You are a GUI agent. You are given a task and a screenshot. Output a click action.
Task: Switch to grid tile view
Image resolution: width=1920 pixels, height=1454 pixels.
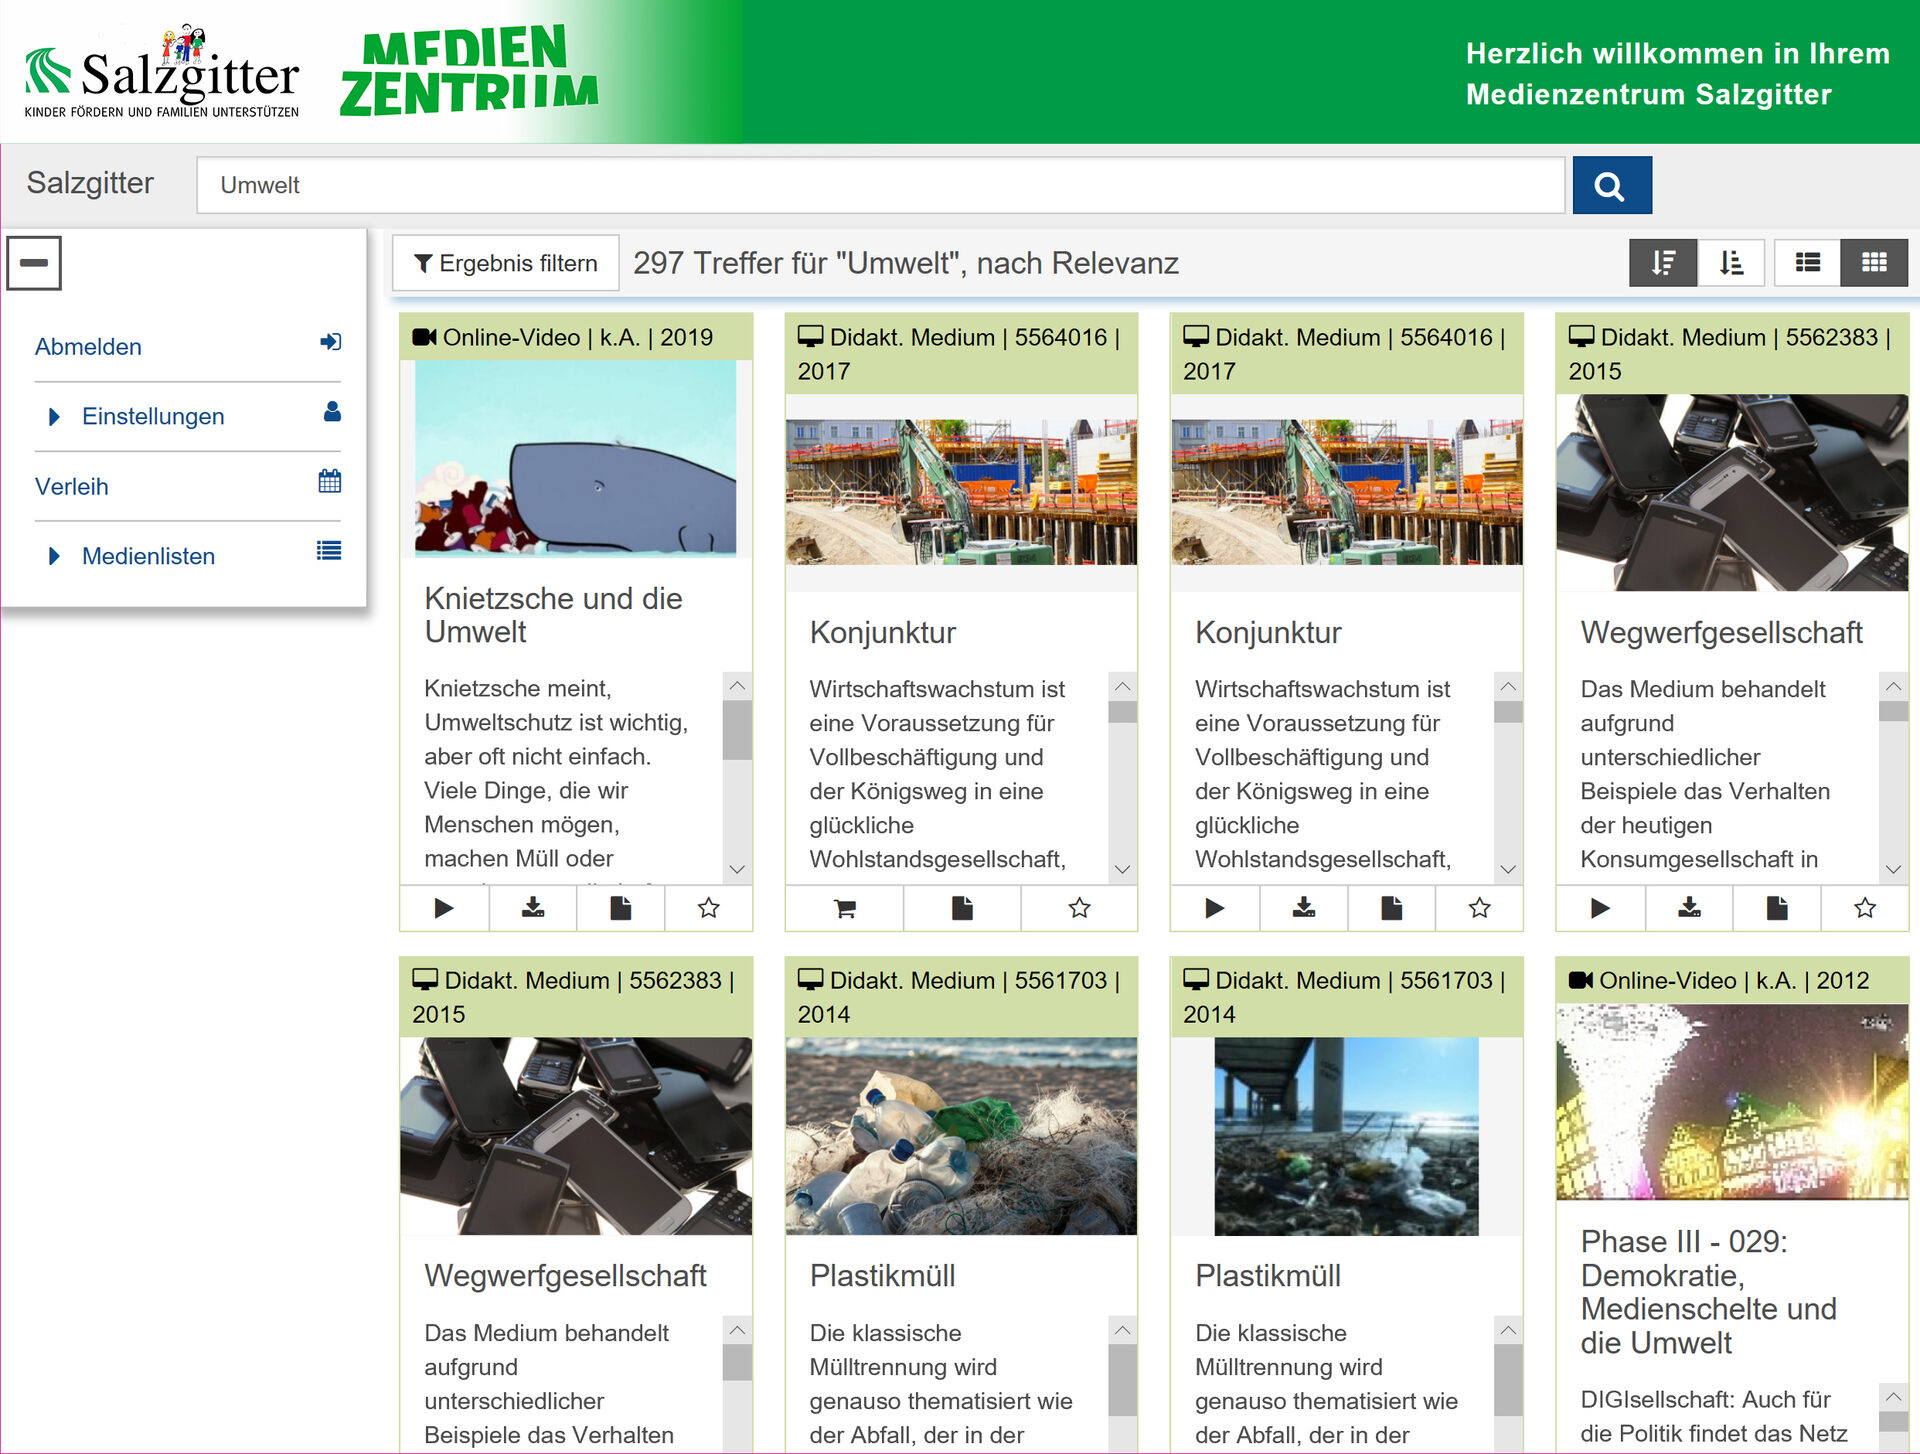coord(1874,263)
